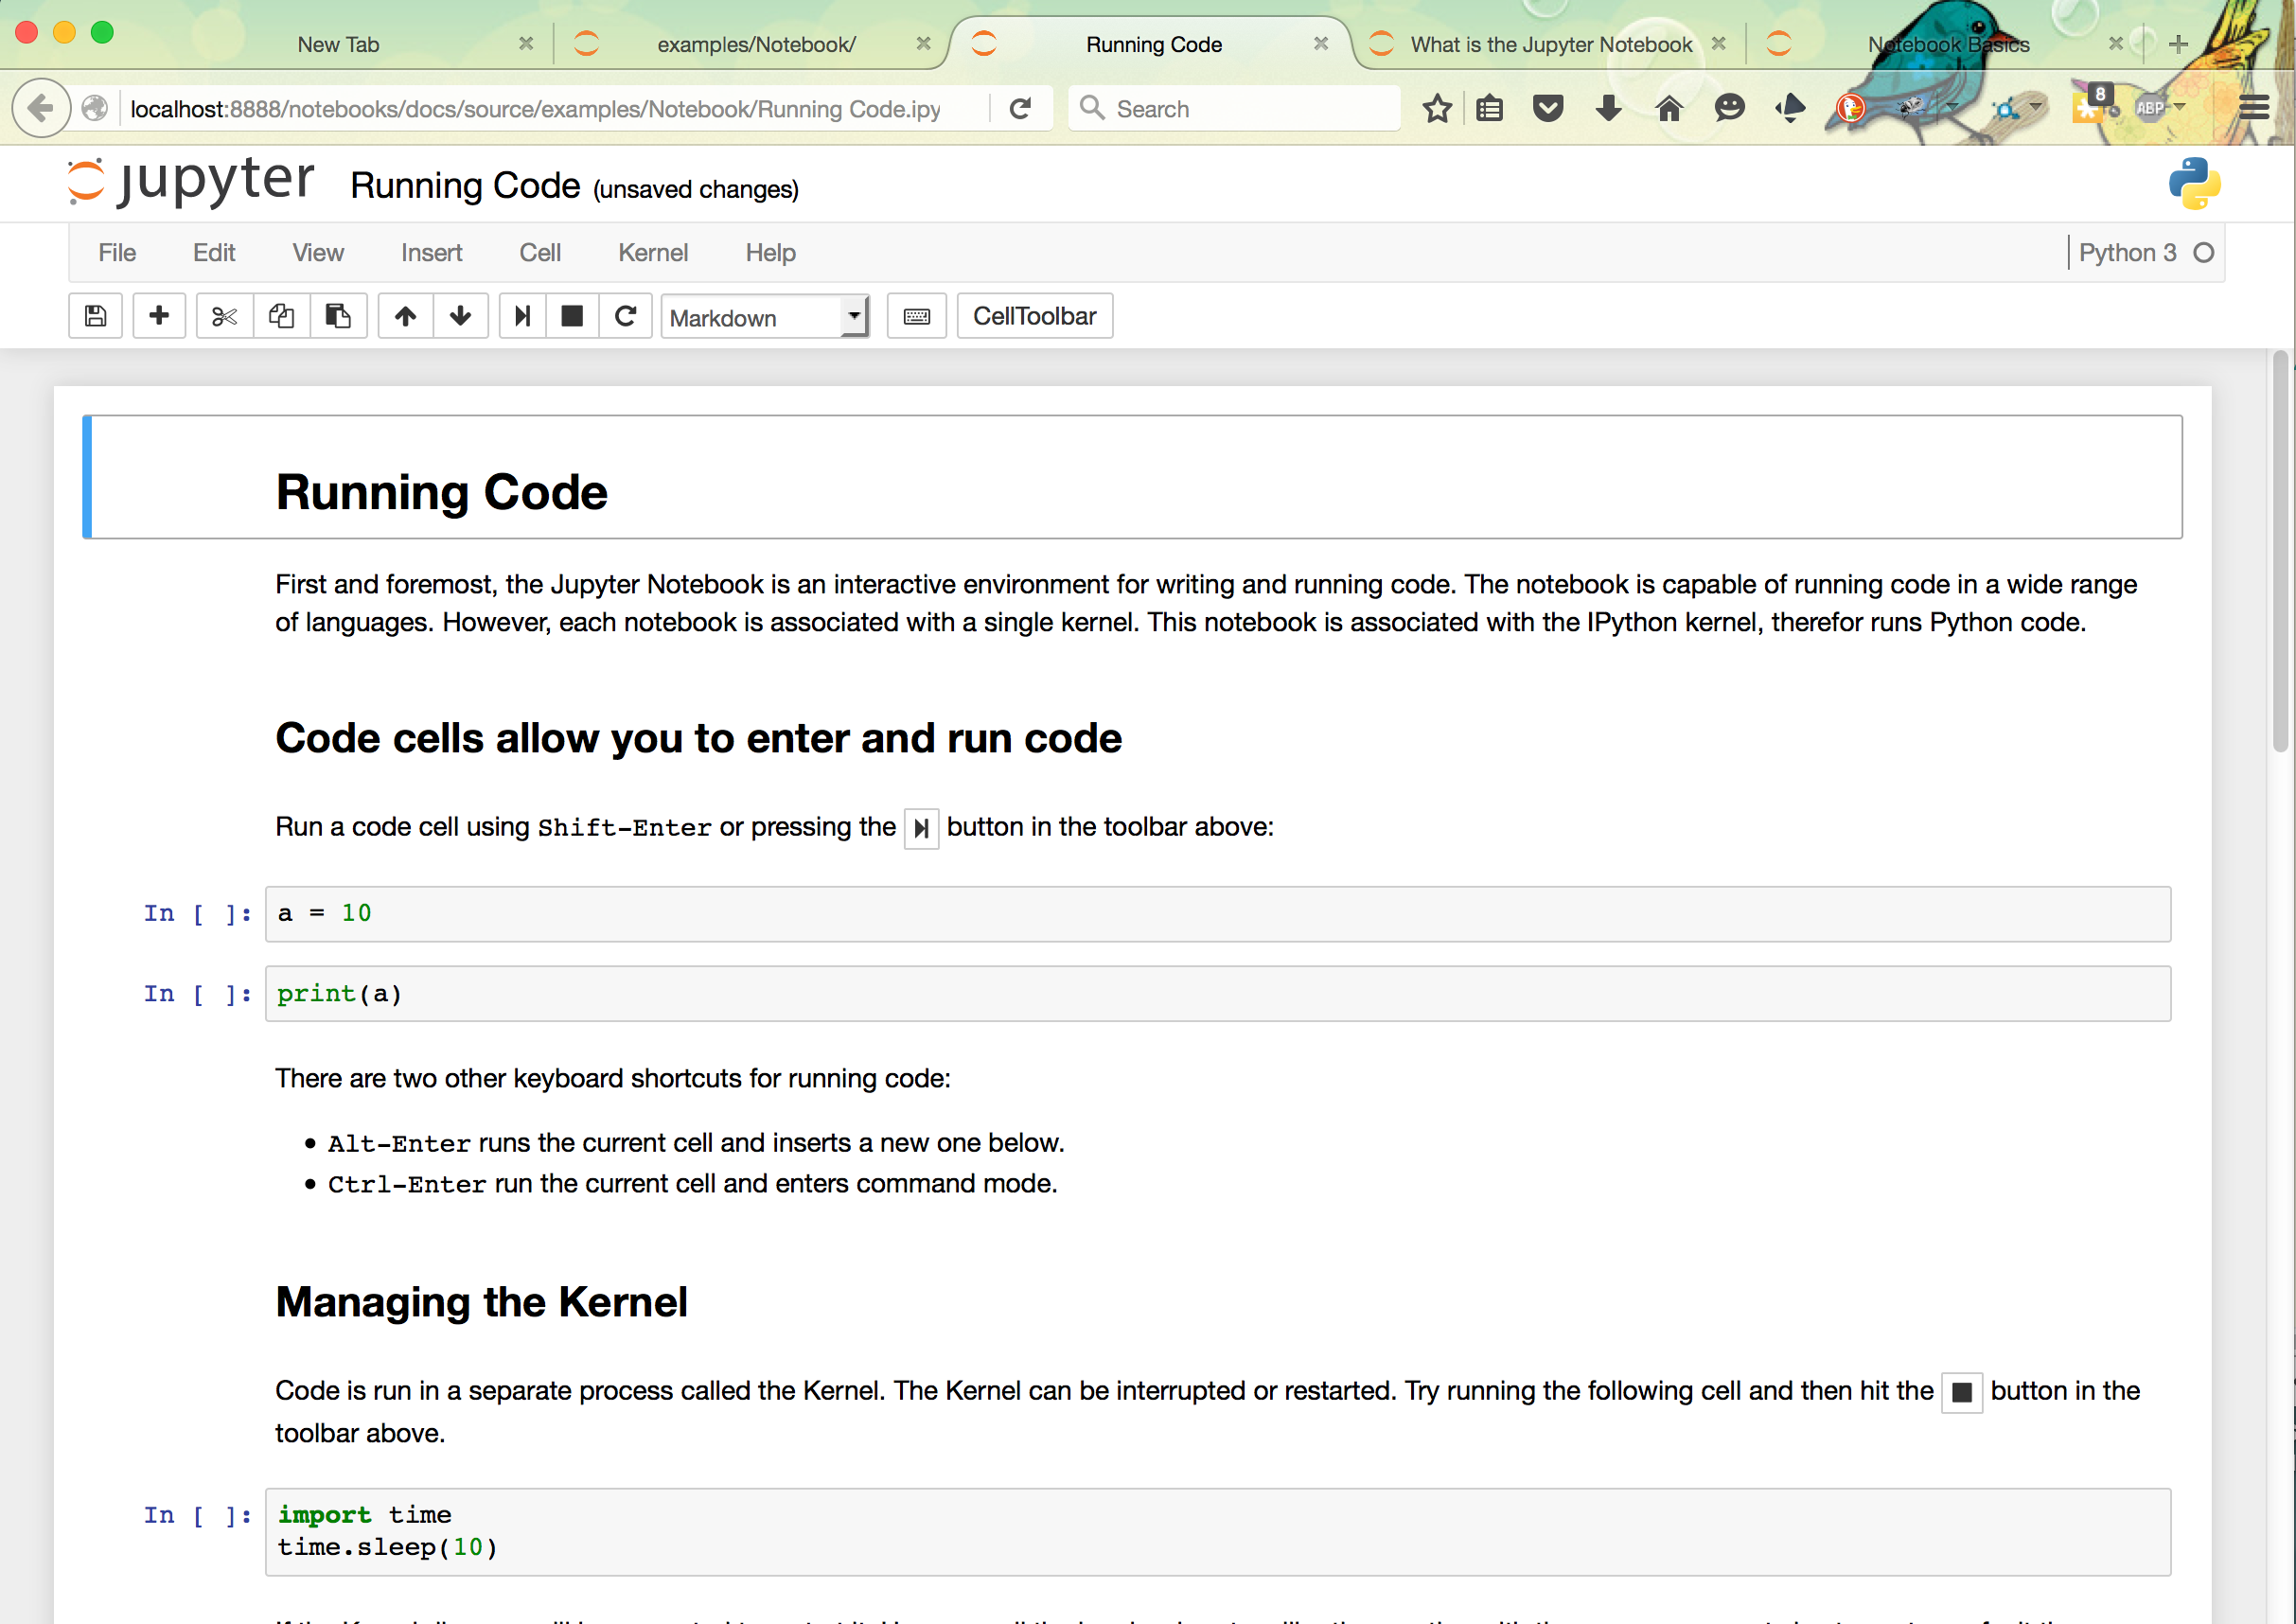Click the page's vertical scrollbar

coord(2280,550)
